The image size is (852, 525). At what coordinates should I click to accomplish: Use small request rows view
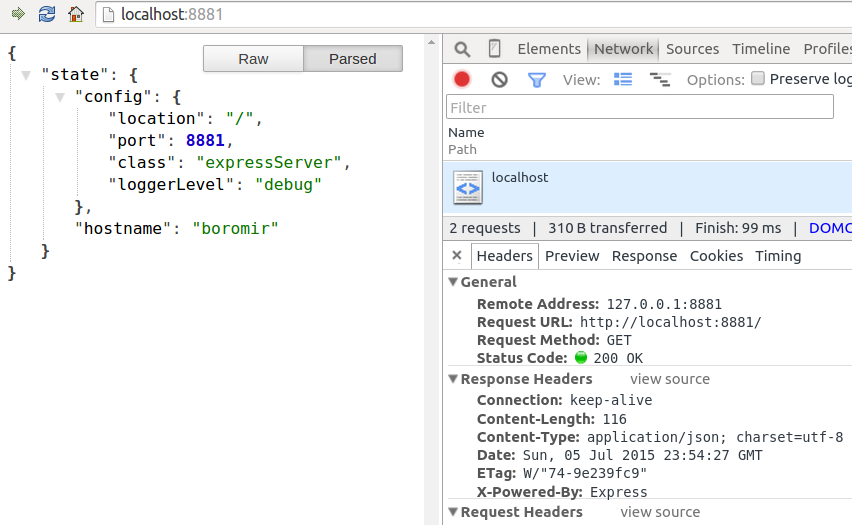click(x=660, y=80)
